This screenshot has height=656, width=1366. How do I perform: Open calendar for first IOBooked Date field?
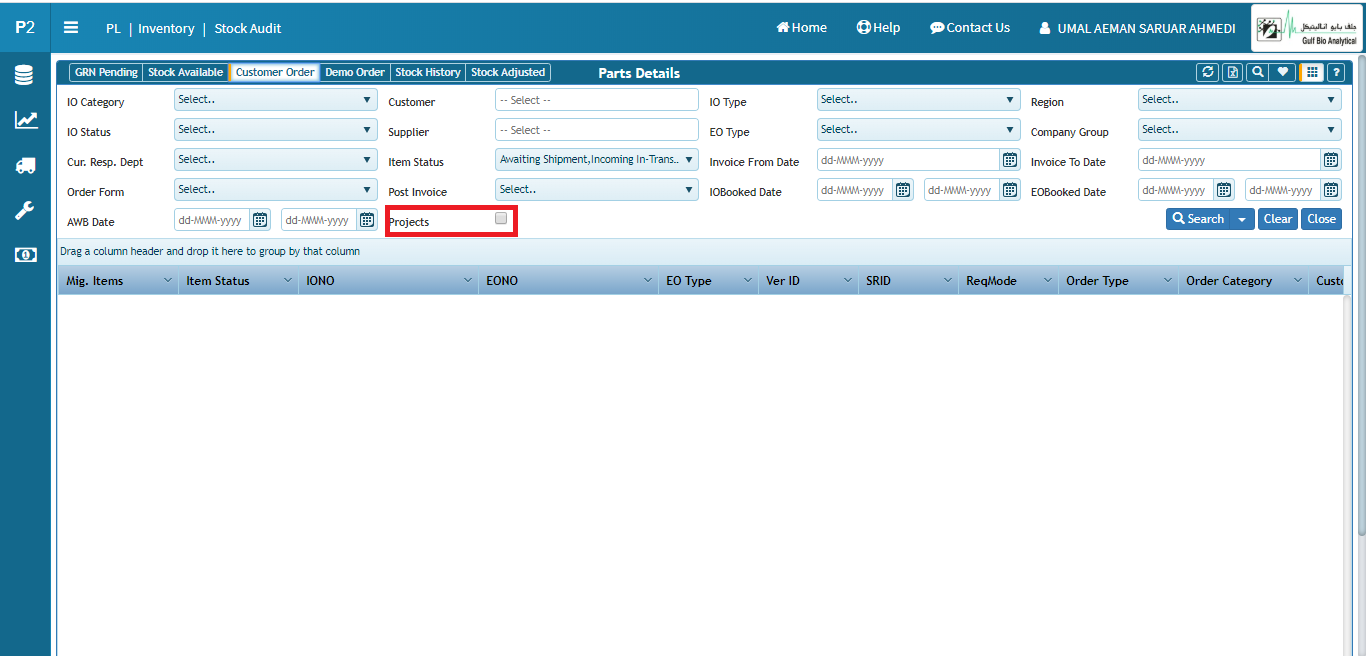[x=903, y=190]
